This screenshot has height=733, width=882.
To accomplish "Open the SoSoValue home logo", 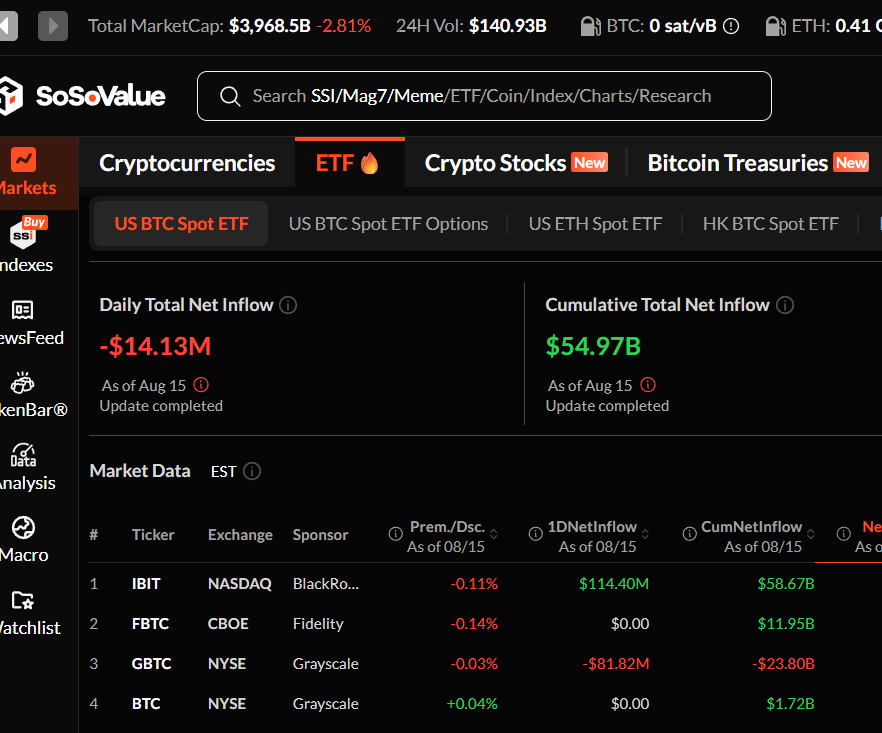I will 83,96.
